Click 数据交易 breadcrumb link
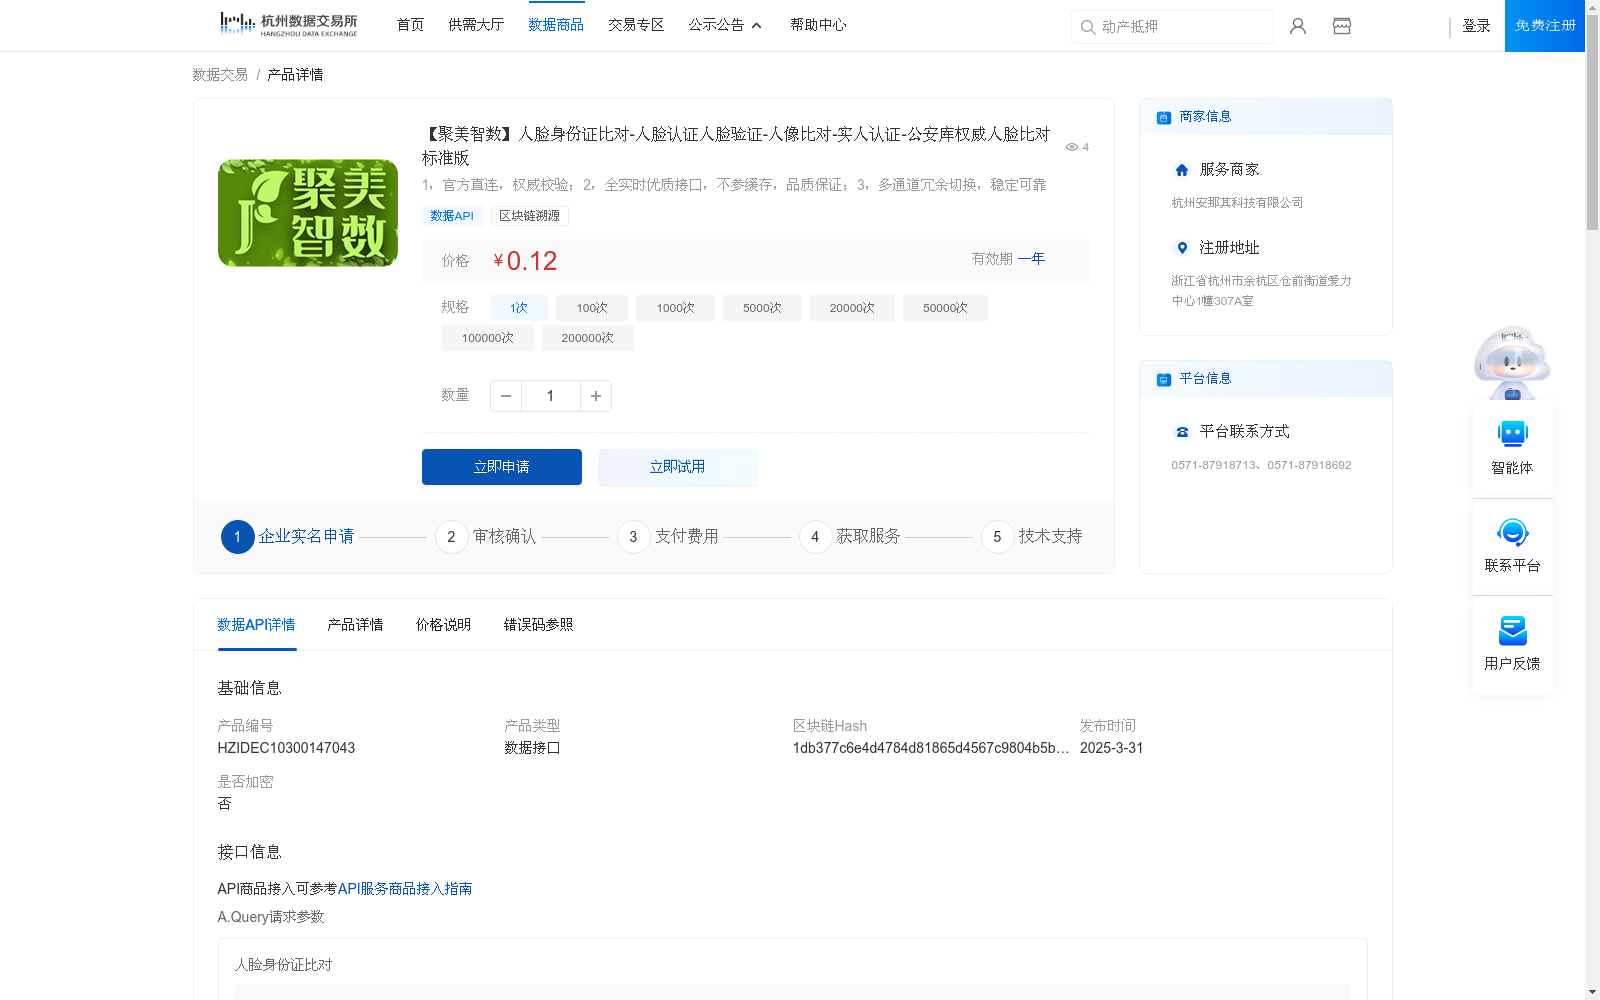This screenshot has width=1600, height=1000. click(220, 75)
